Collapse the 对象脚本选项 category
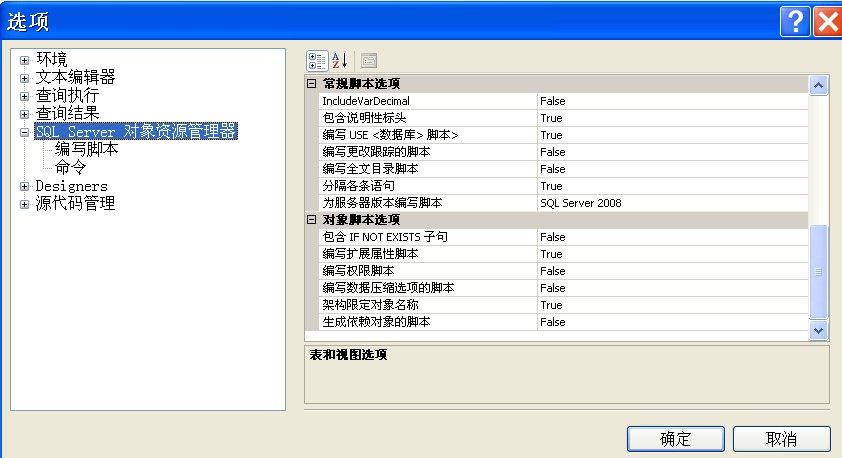This screenshot has height=458, width=842. (311, 220)
